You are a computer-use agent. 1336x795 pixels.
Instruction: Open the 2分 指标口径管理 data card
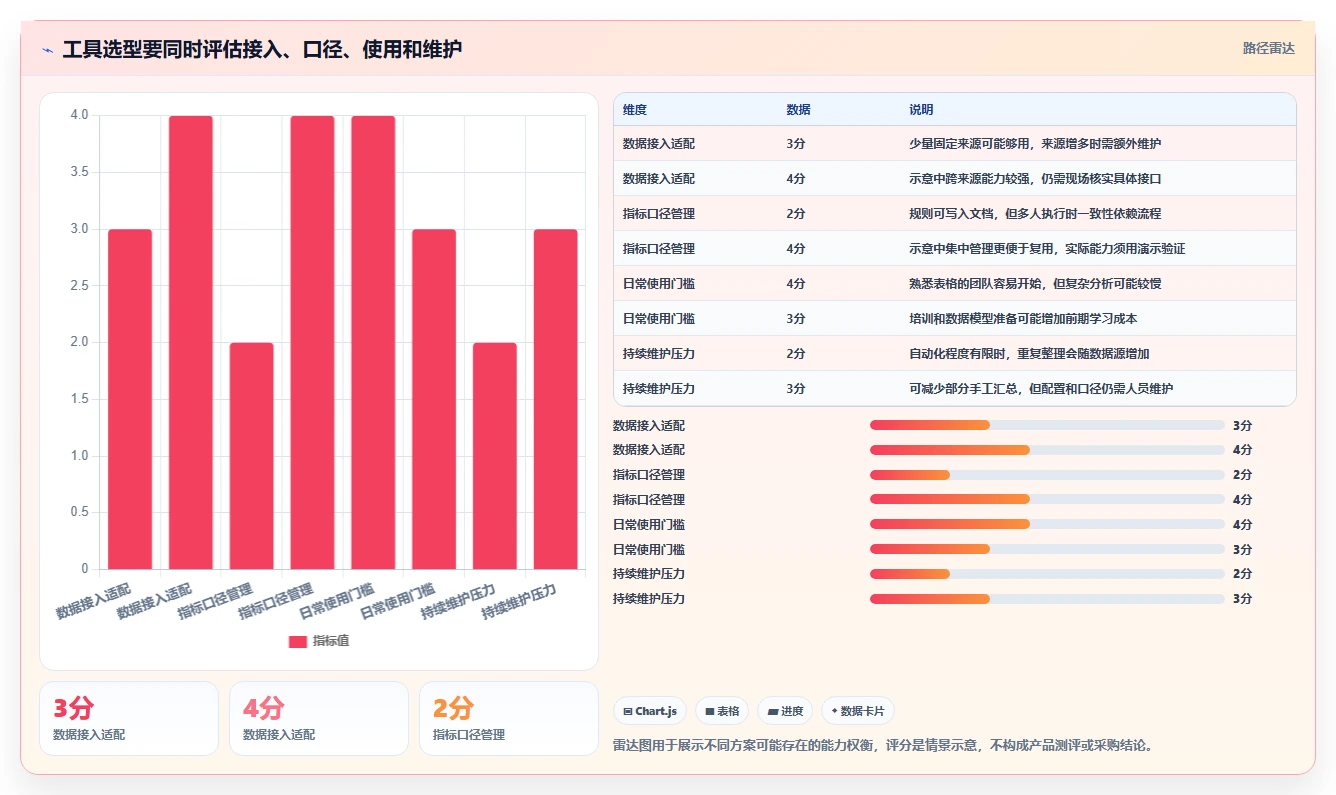pyautogui.click(x=509, y=718)
